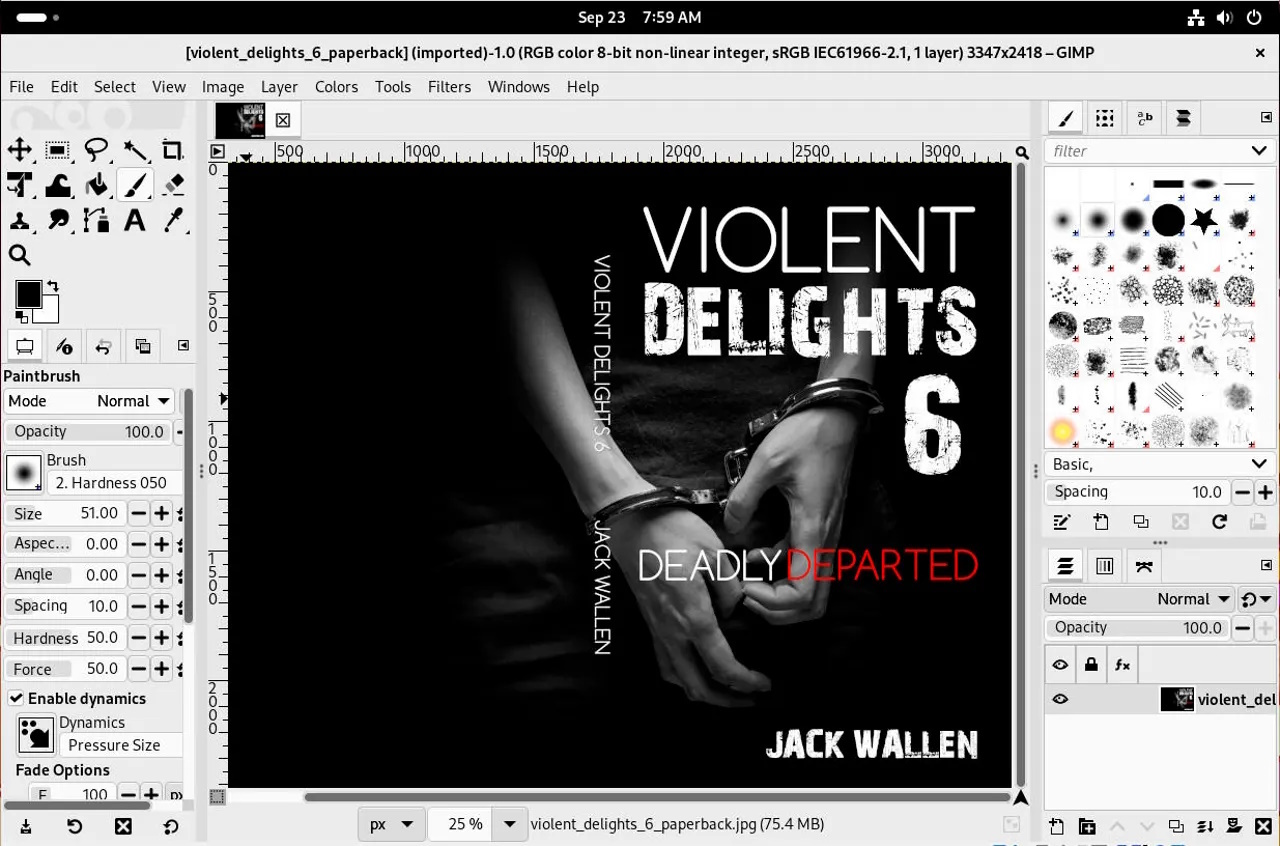1280x846 pixels.
Task: Click the lock column header in Layers
Action: pyautogui.click(x=1091, y=664)
